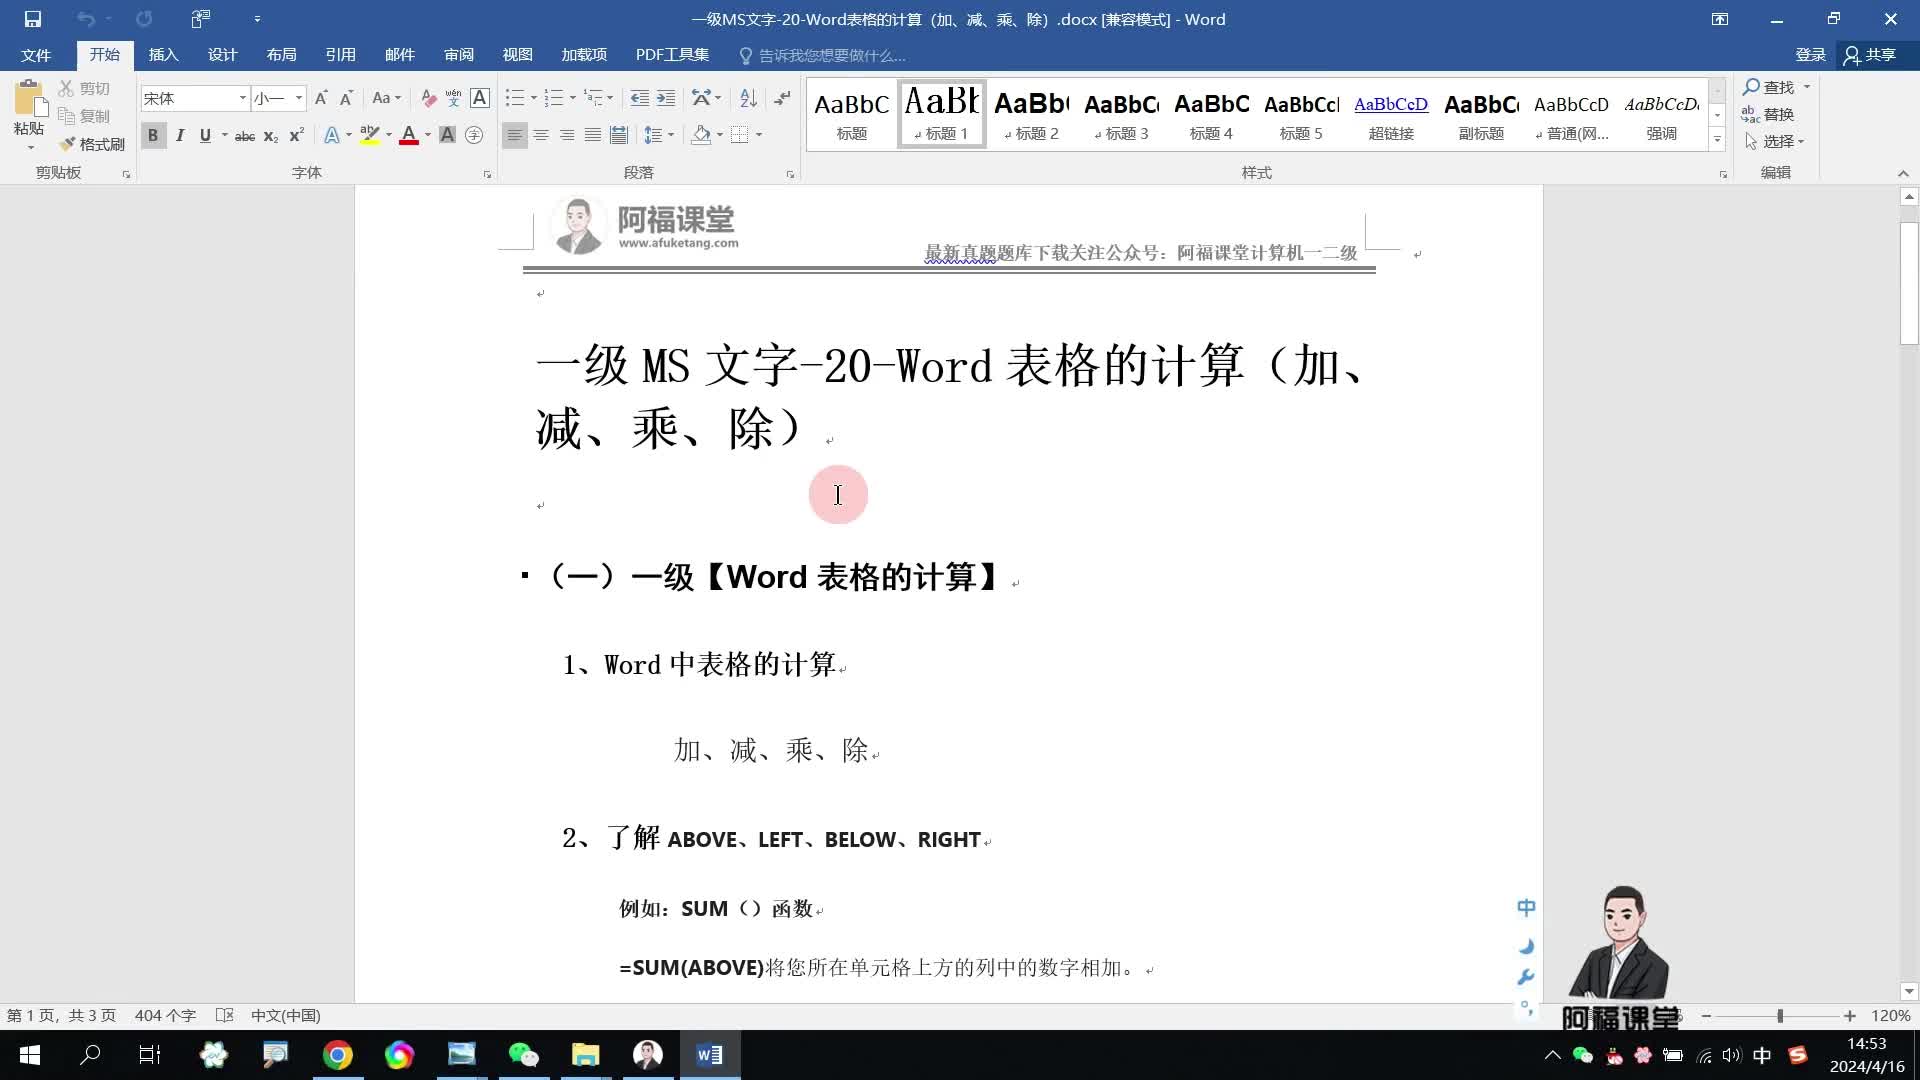Toggle Subscript formatting
This screenshot has width=1920, height=1080.
tap(271, 135)
